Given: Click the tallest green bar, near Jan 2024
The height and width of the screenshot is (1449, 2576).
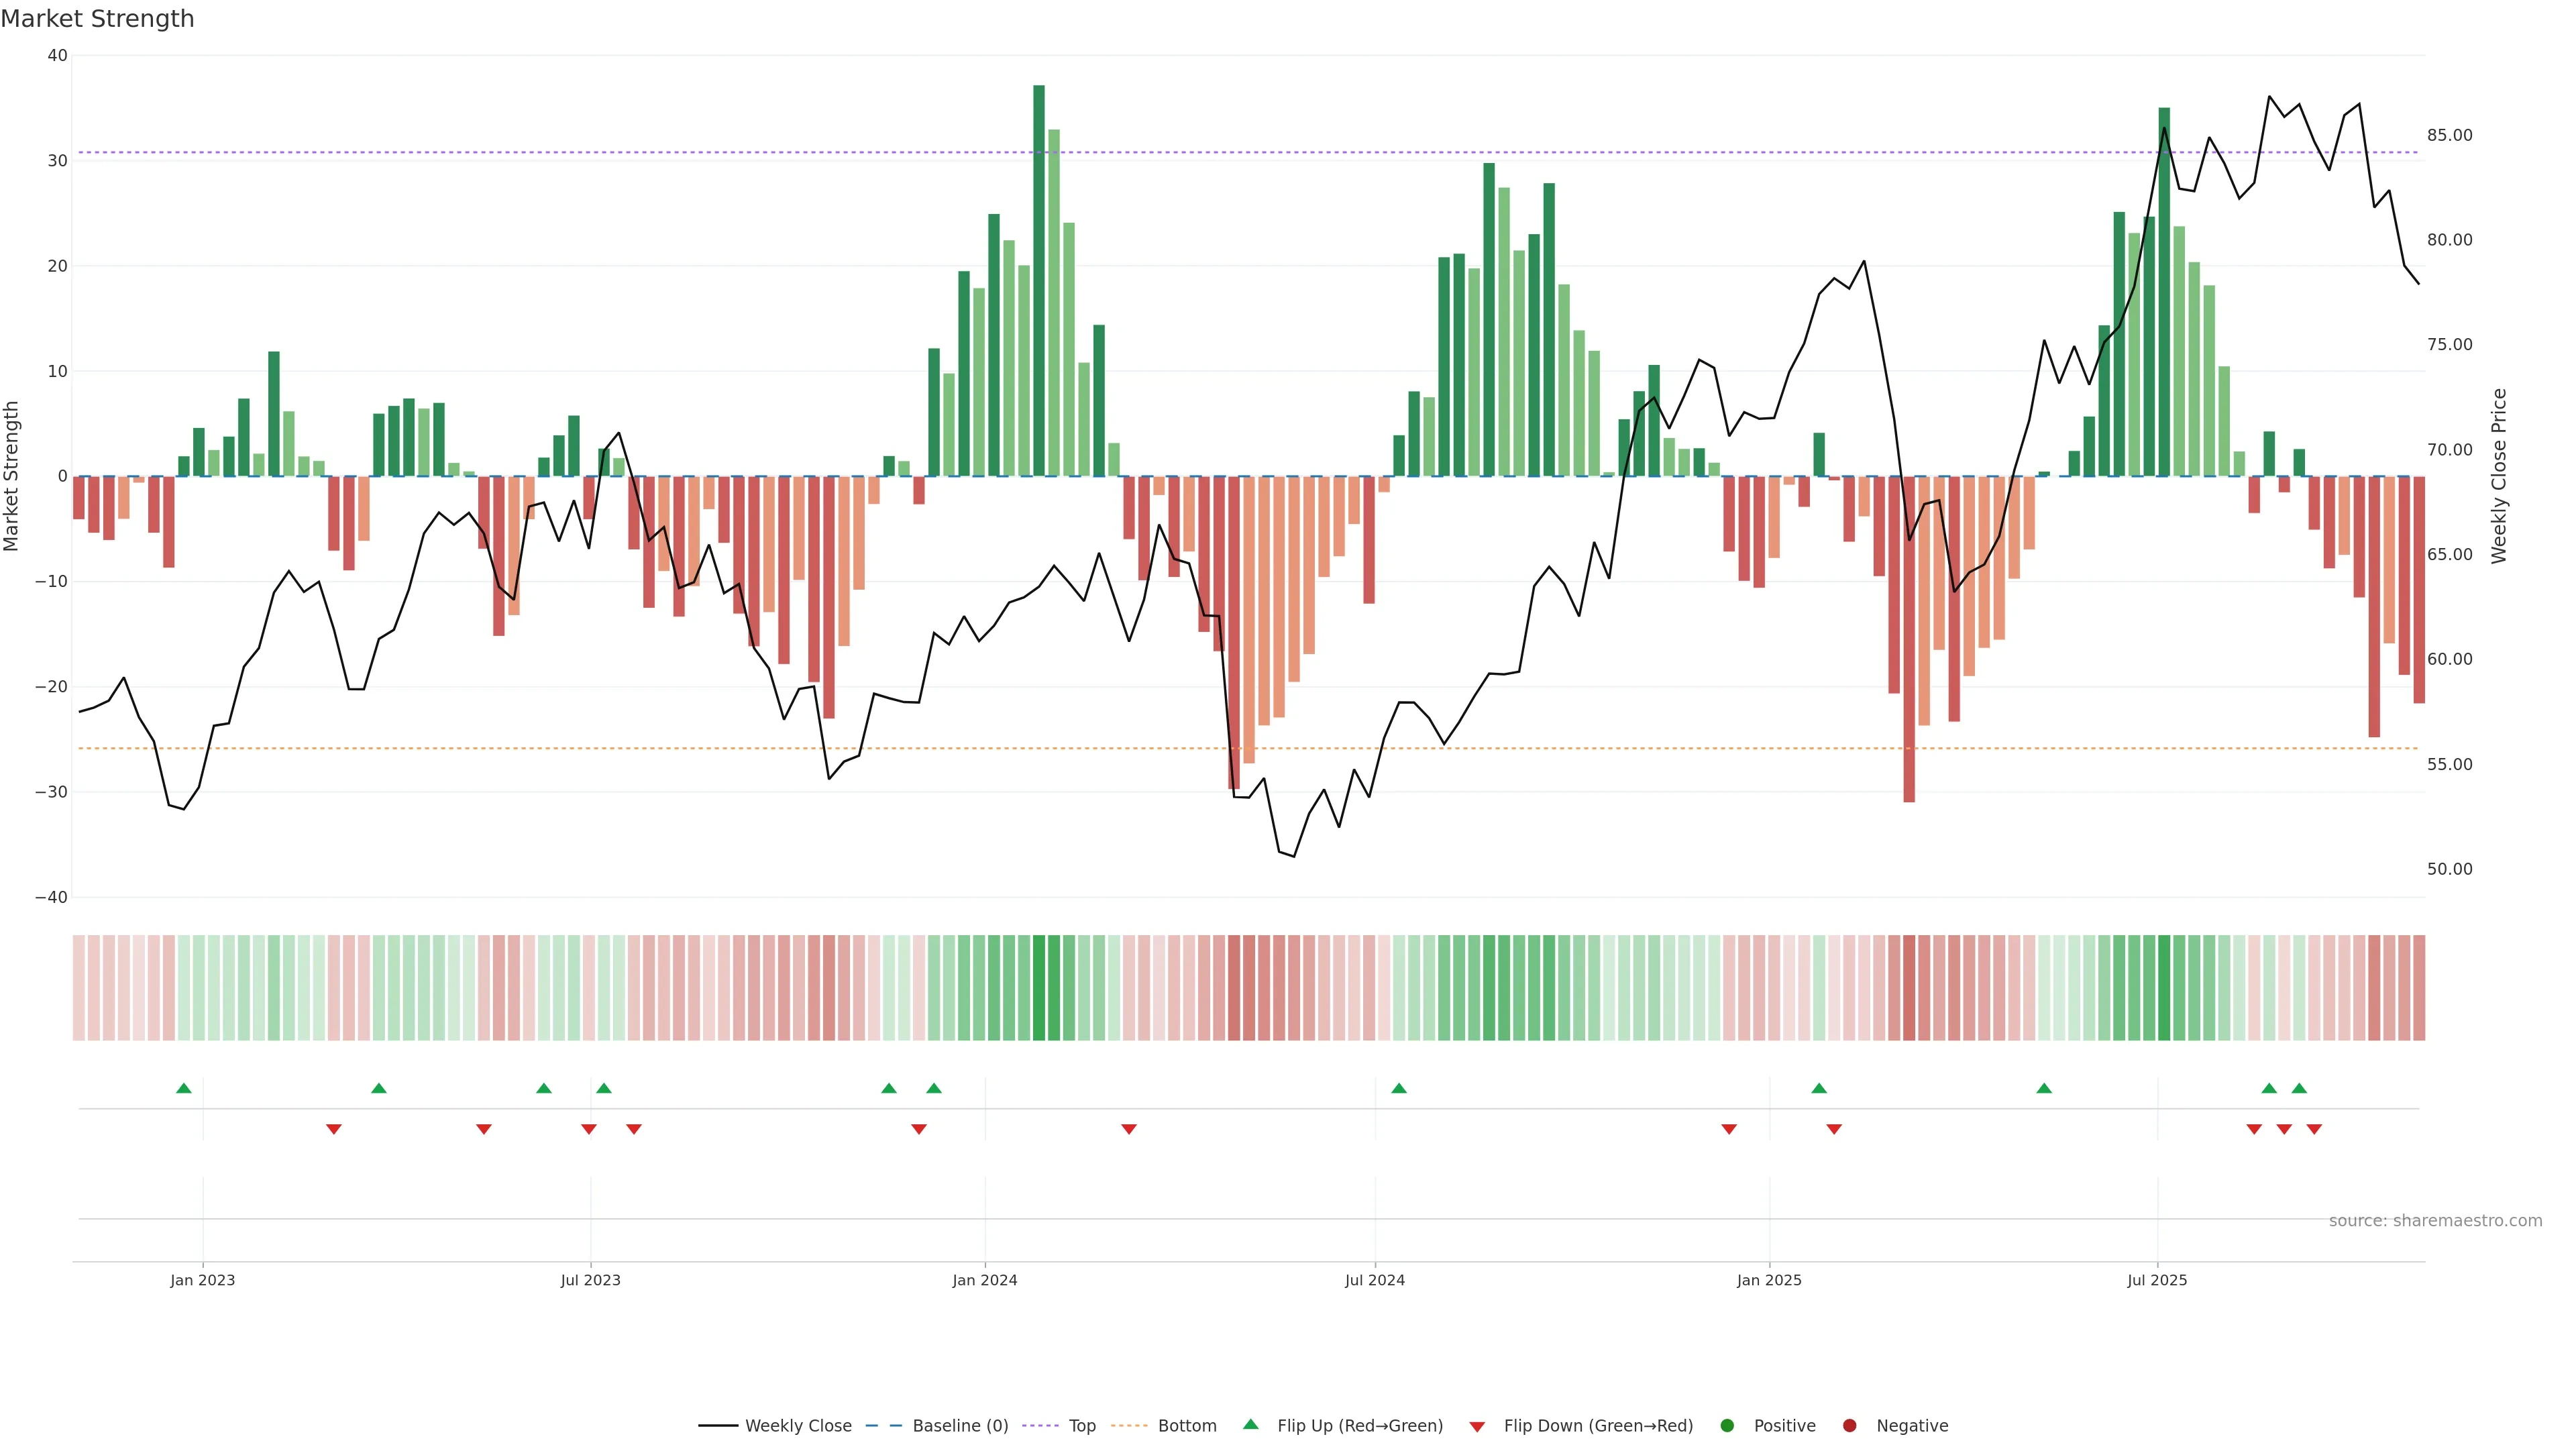Looking at the screenshot, I should 1039,280.
